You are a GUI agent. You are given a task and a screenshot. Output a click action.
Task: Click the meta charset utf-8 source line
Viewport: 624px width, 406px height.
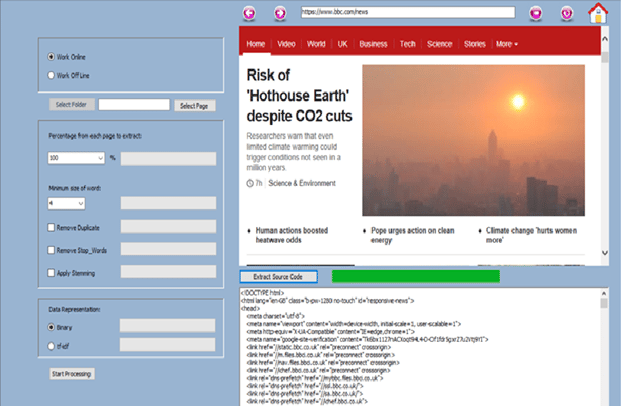pos(275,316)
